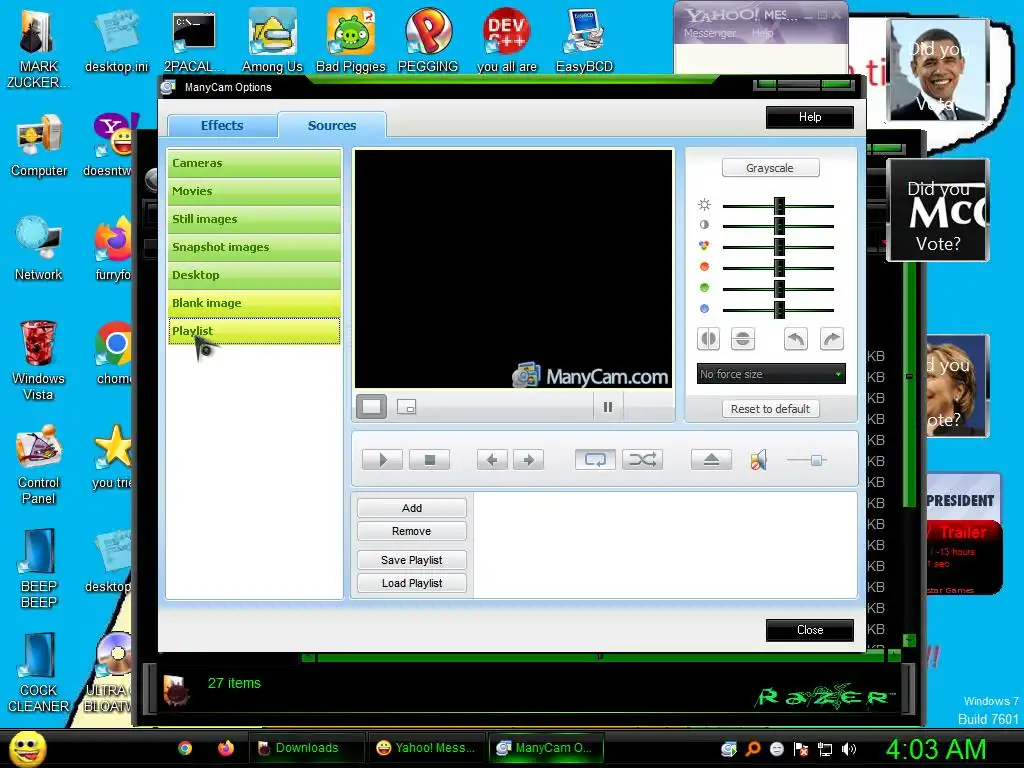Adjust the brightness slider
1024x768 pixels.
(x=778, y=206)
